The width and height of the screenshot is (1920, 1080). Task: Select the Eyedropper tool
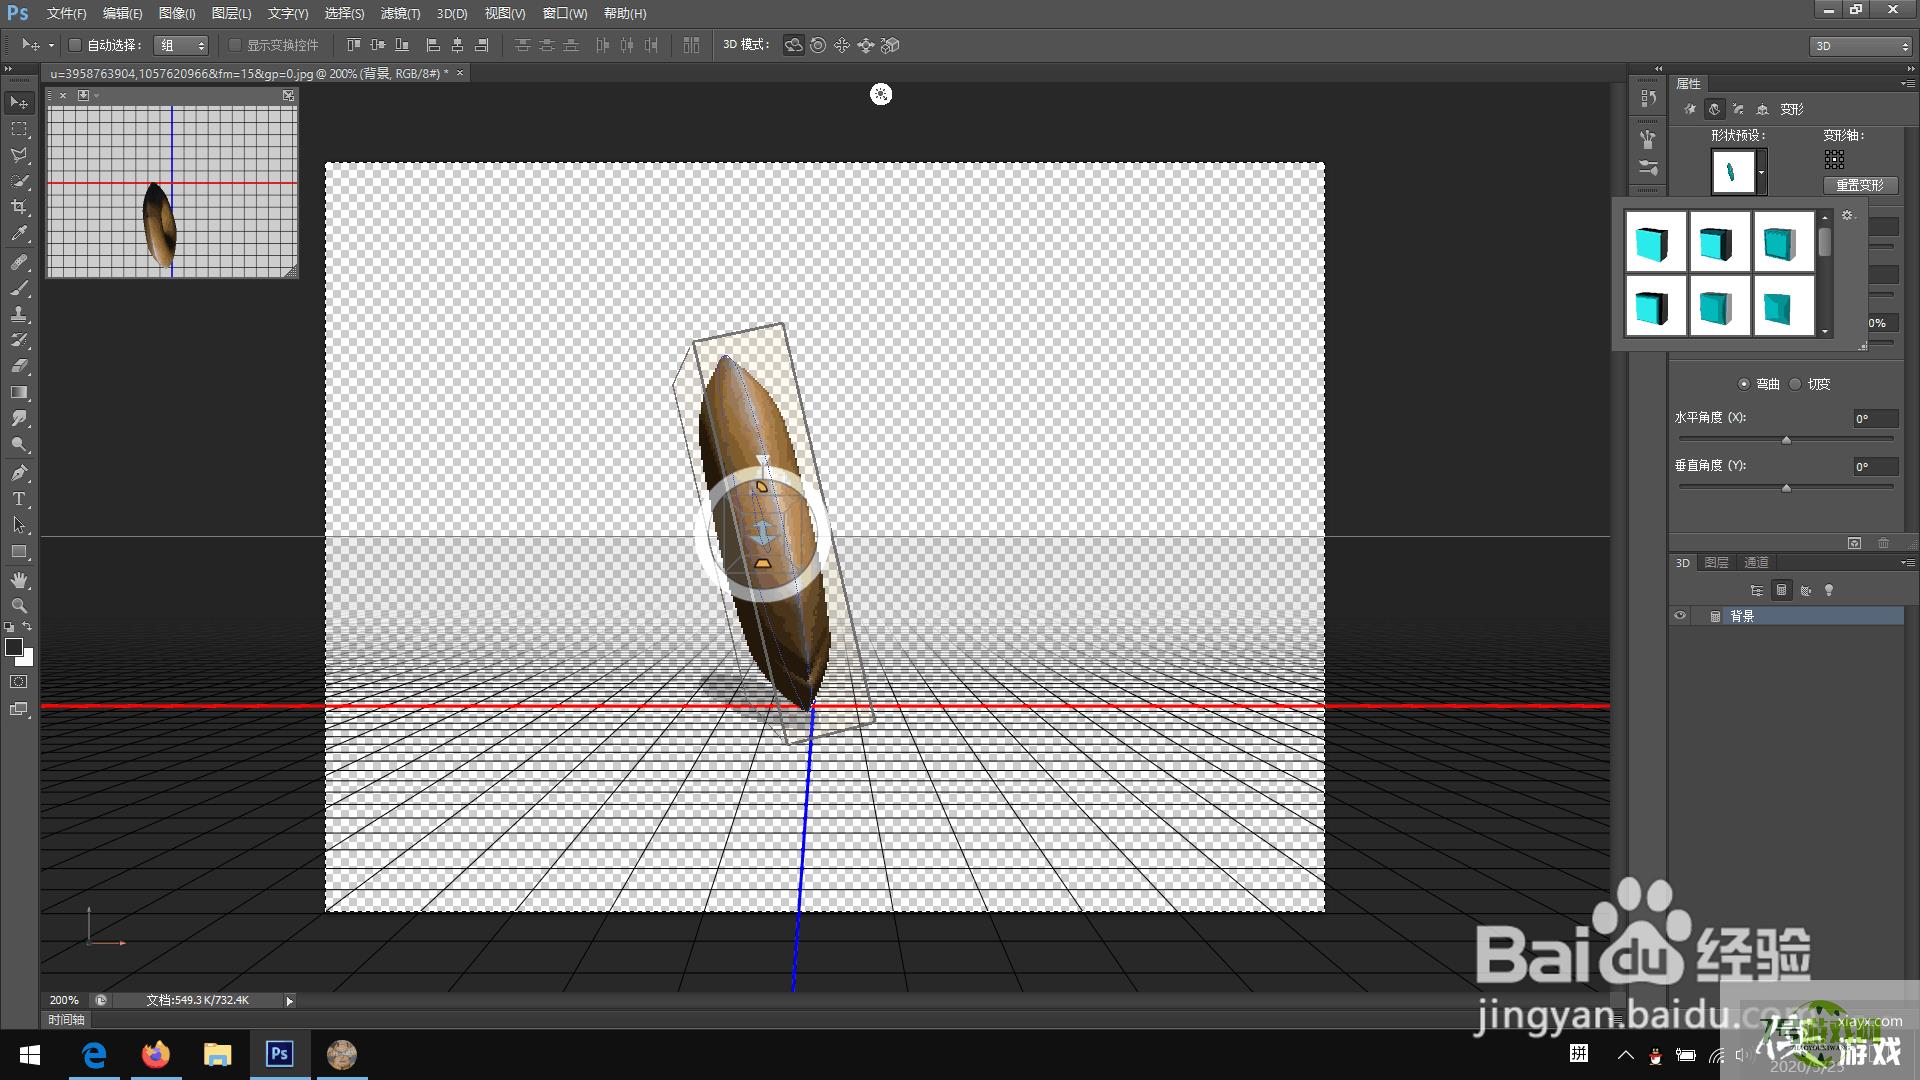click(x=19, y=233)
